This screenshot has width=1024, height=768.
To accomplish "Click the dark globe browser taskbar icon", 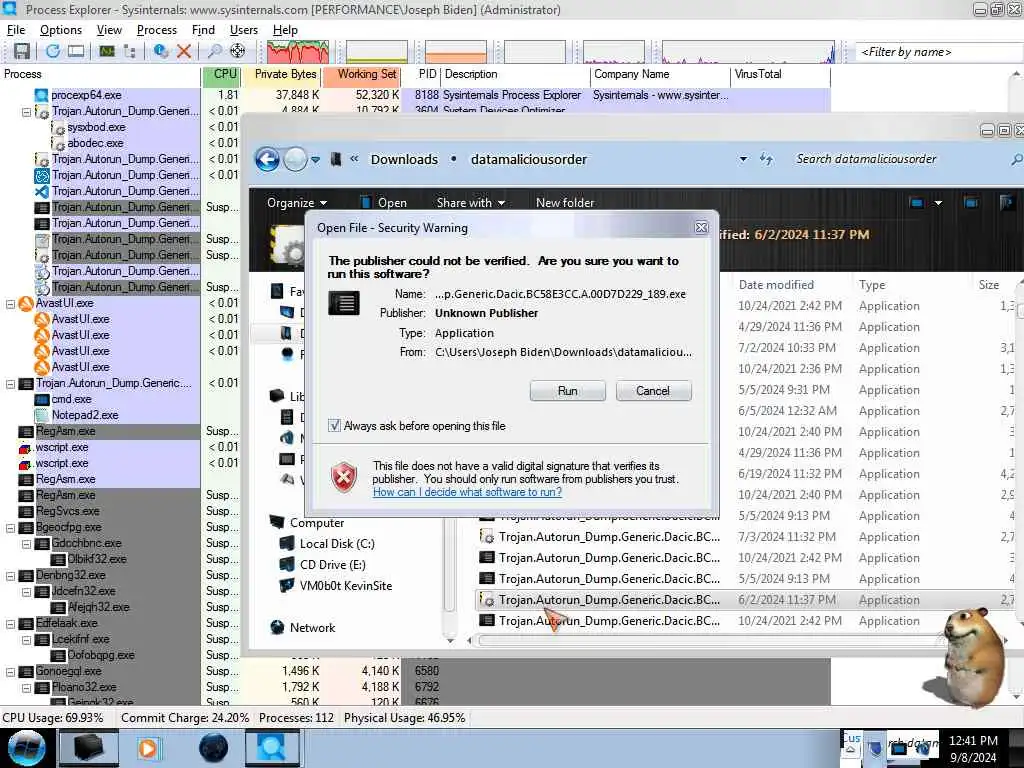I will coord(213,748).
